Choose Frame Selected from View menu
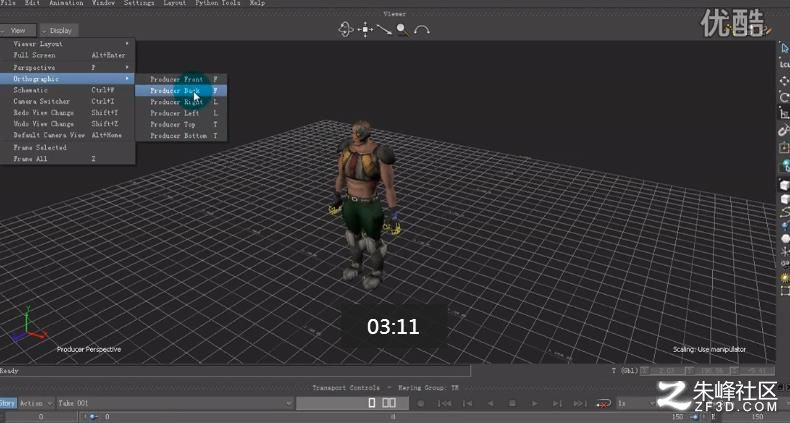Image resolution: width=790 pixels, height=423 pixels. click(x=68, y=148)
